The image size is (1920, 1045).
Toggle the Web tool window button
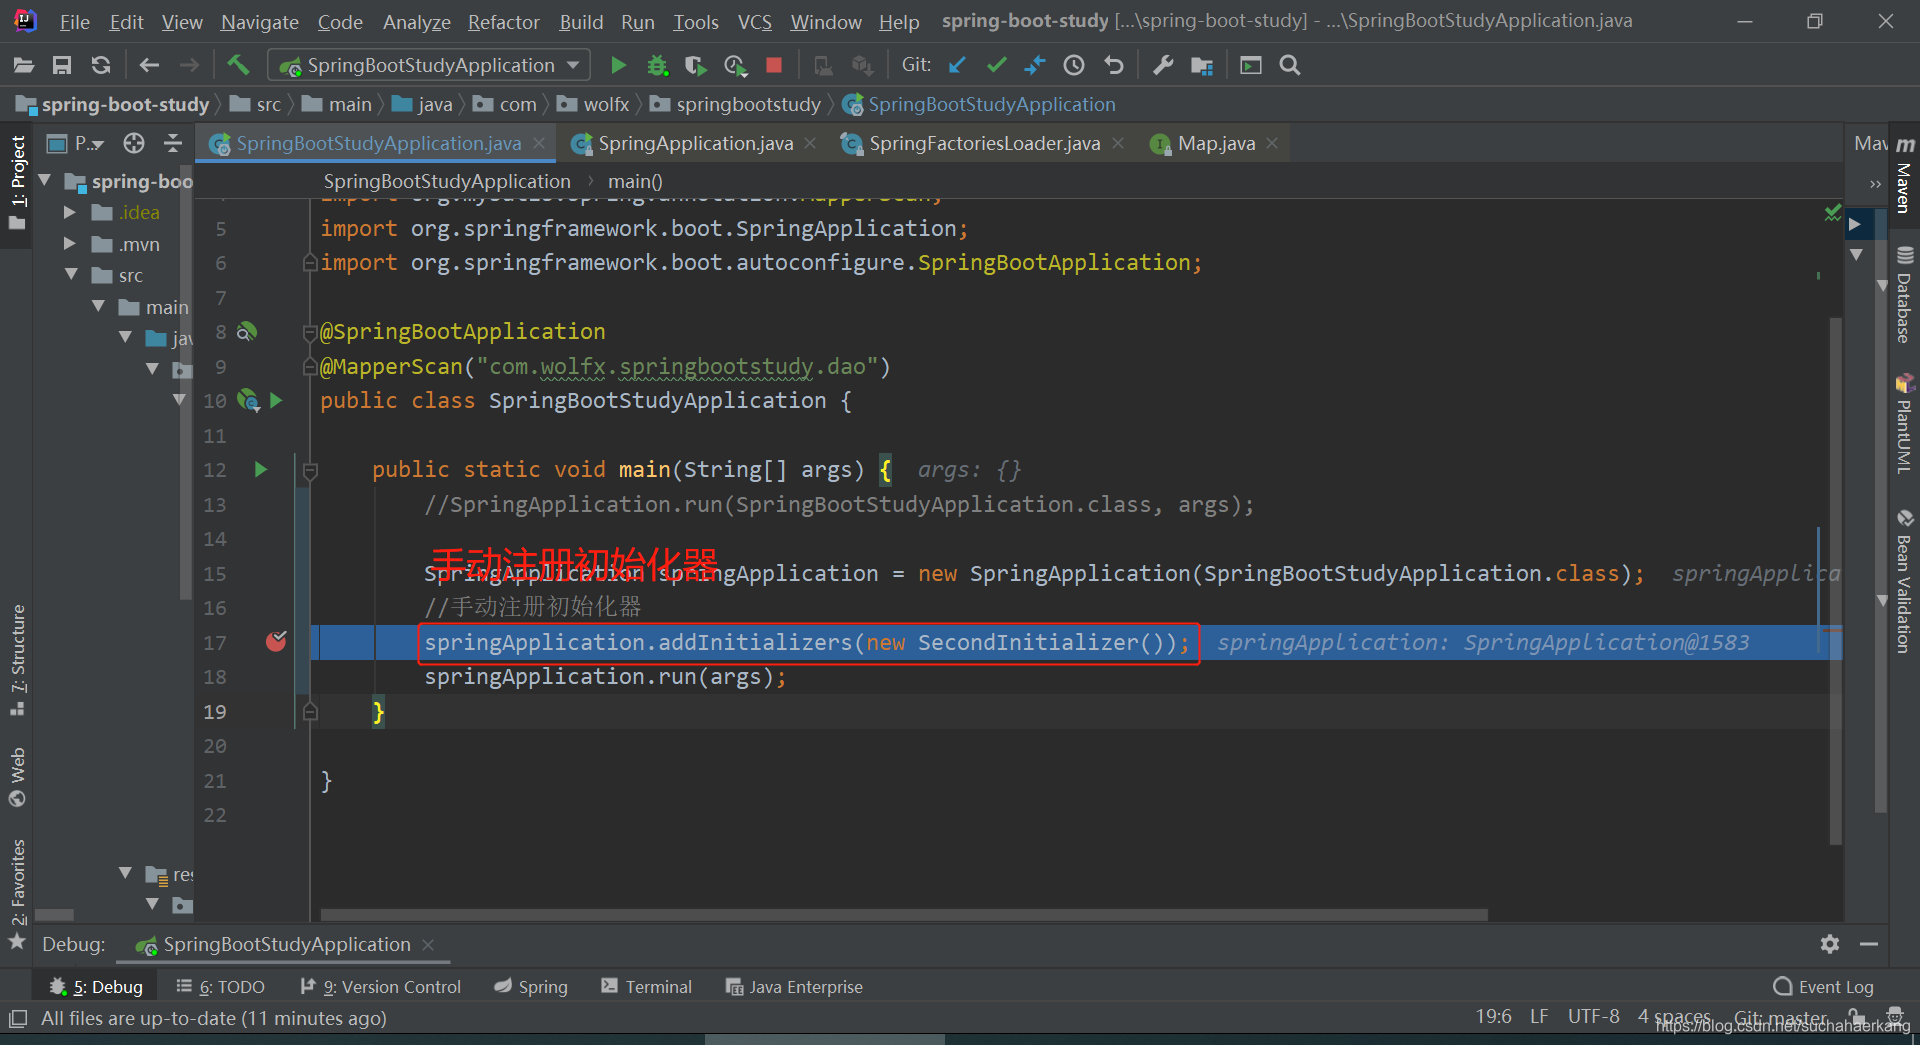[x=17, y=777]
